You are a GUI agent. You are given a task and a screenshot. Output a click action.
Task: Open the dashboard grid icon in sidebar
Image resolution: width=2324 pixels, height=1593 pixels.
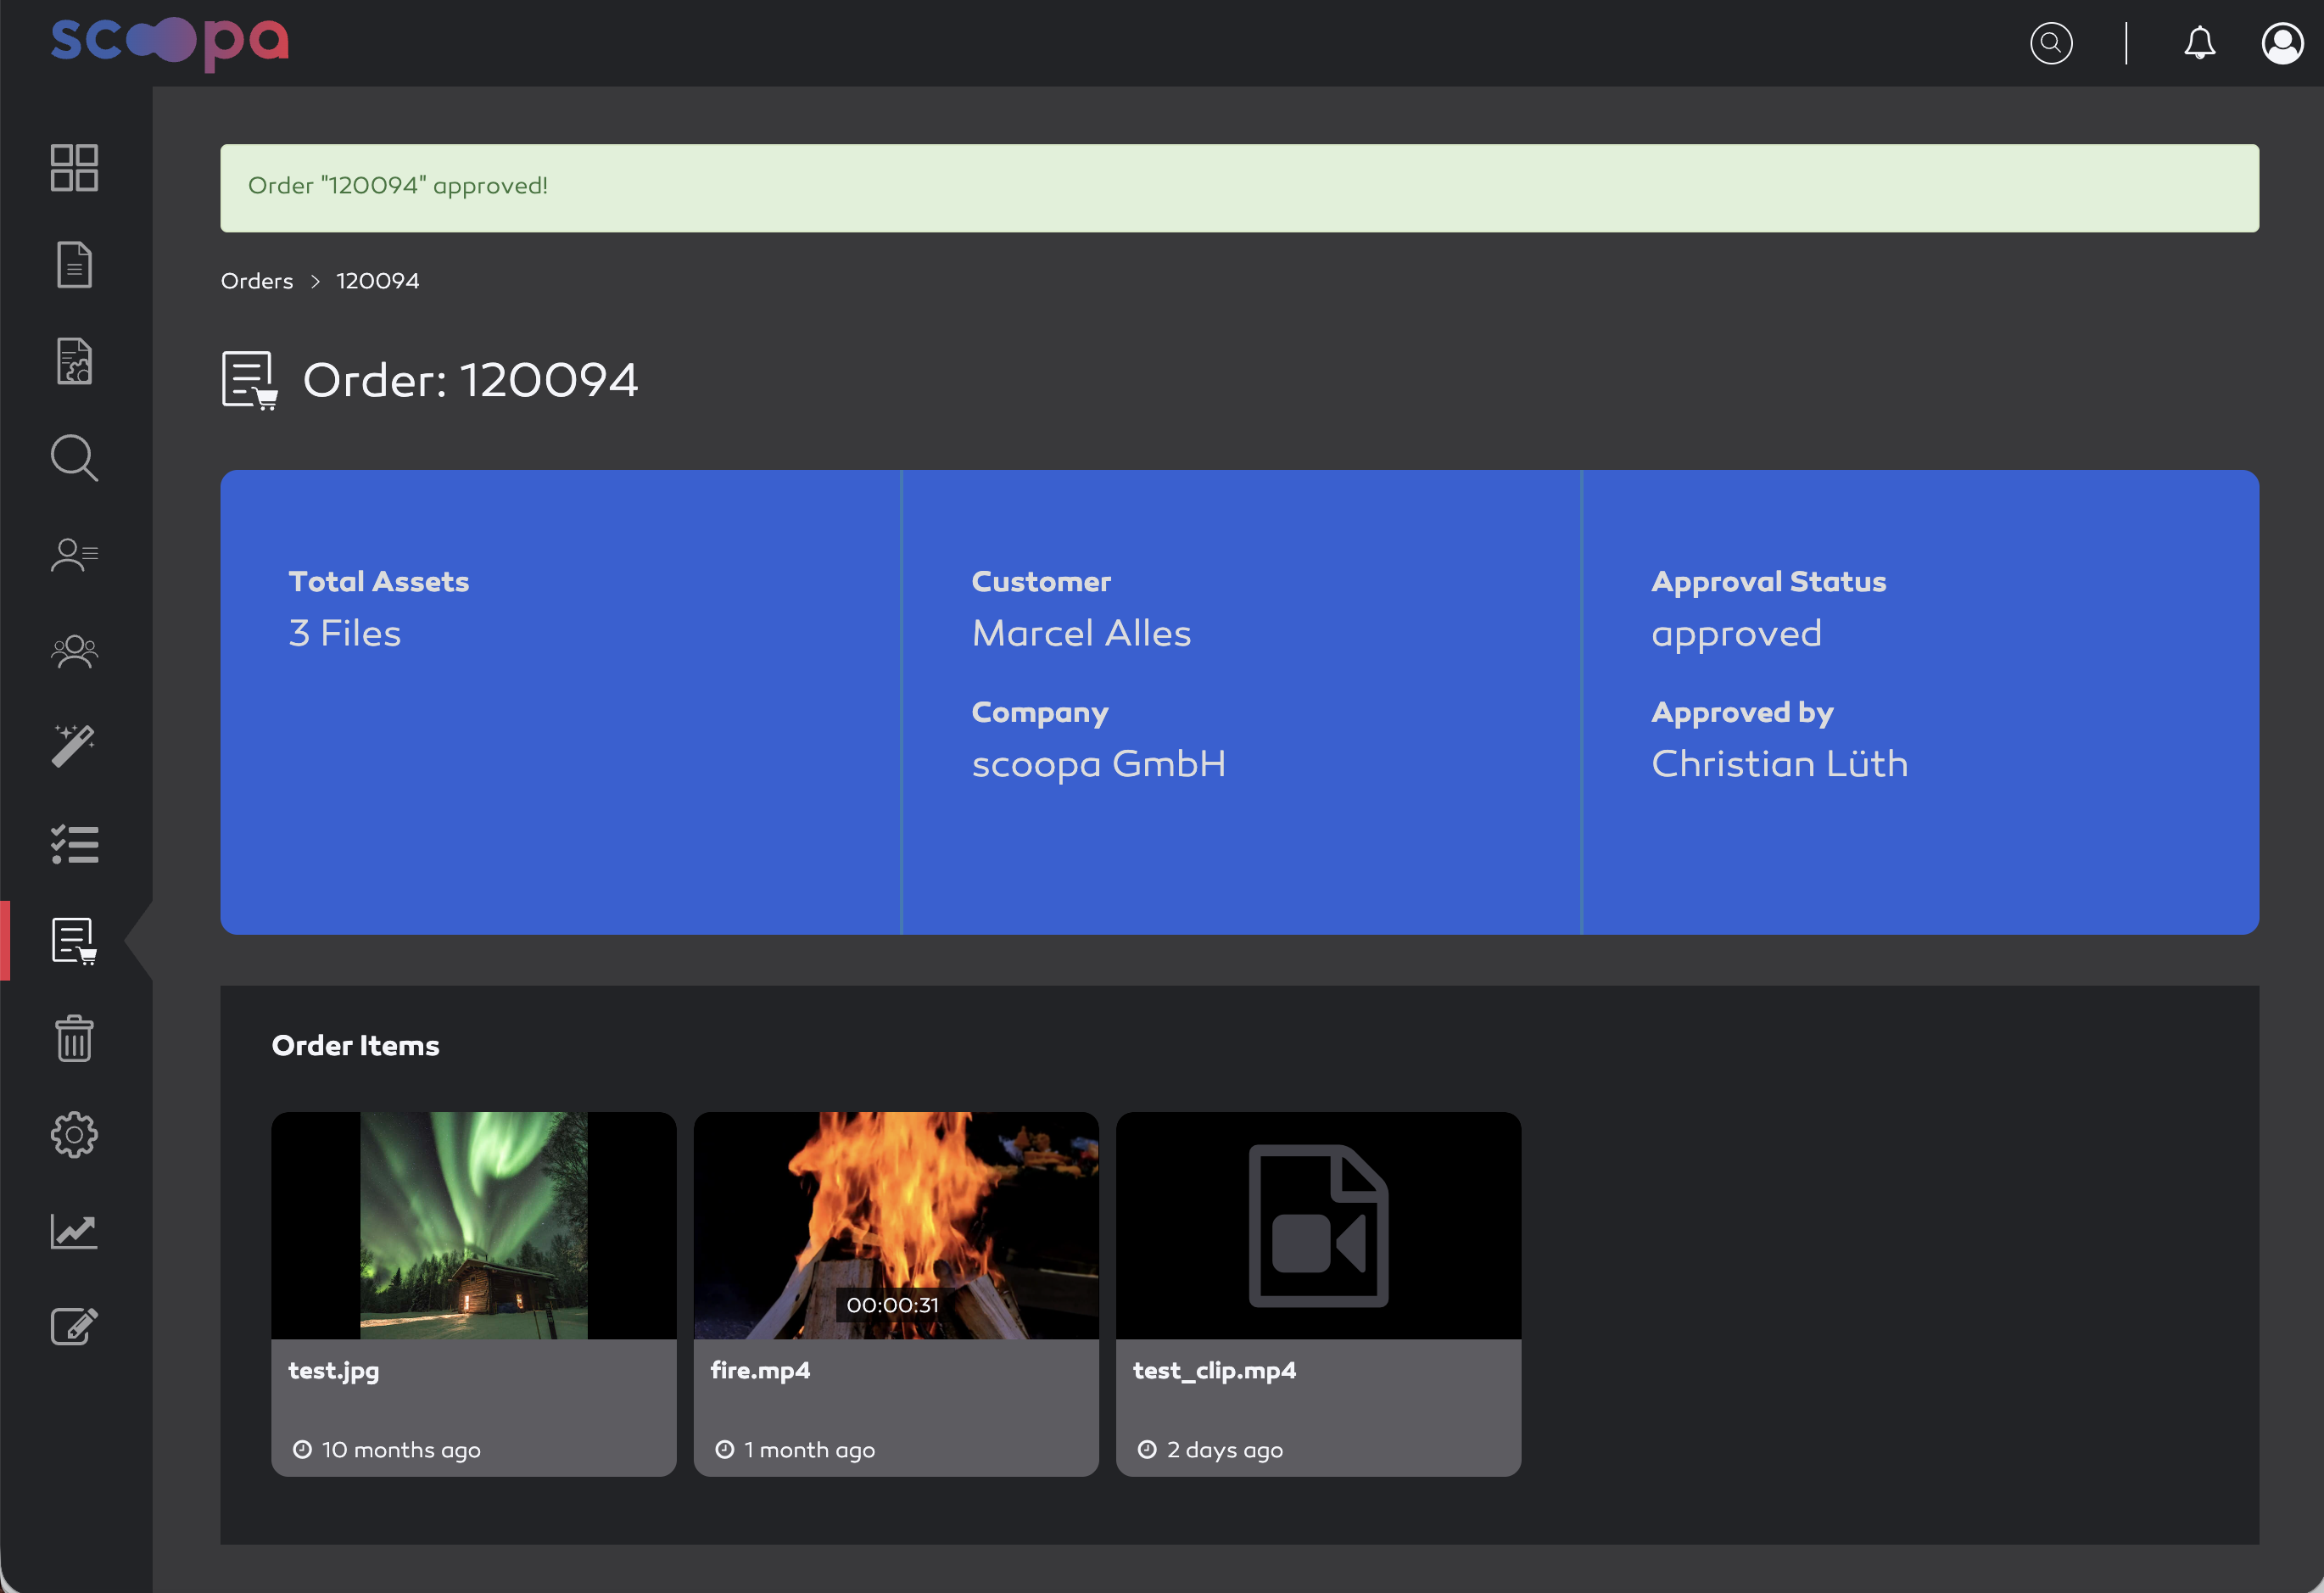(x=74, y=168)
